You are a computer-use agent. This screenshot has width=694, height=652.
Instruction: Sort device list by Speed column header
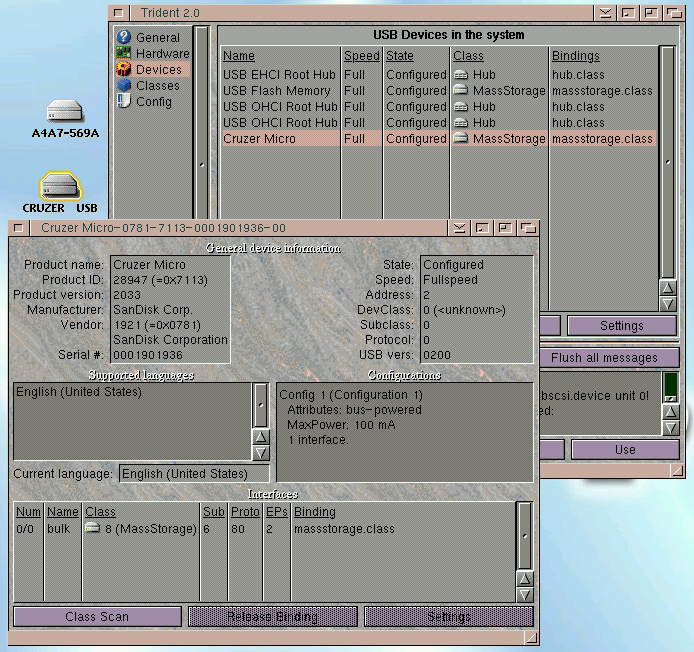pos(361,56)
